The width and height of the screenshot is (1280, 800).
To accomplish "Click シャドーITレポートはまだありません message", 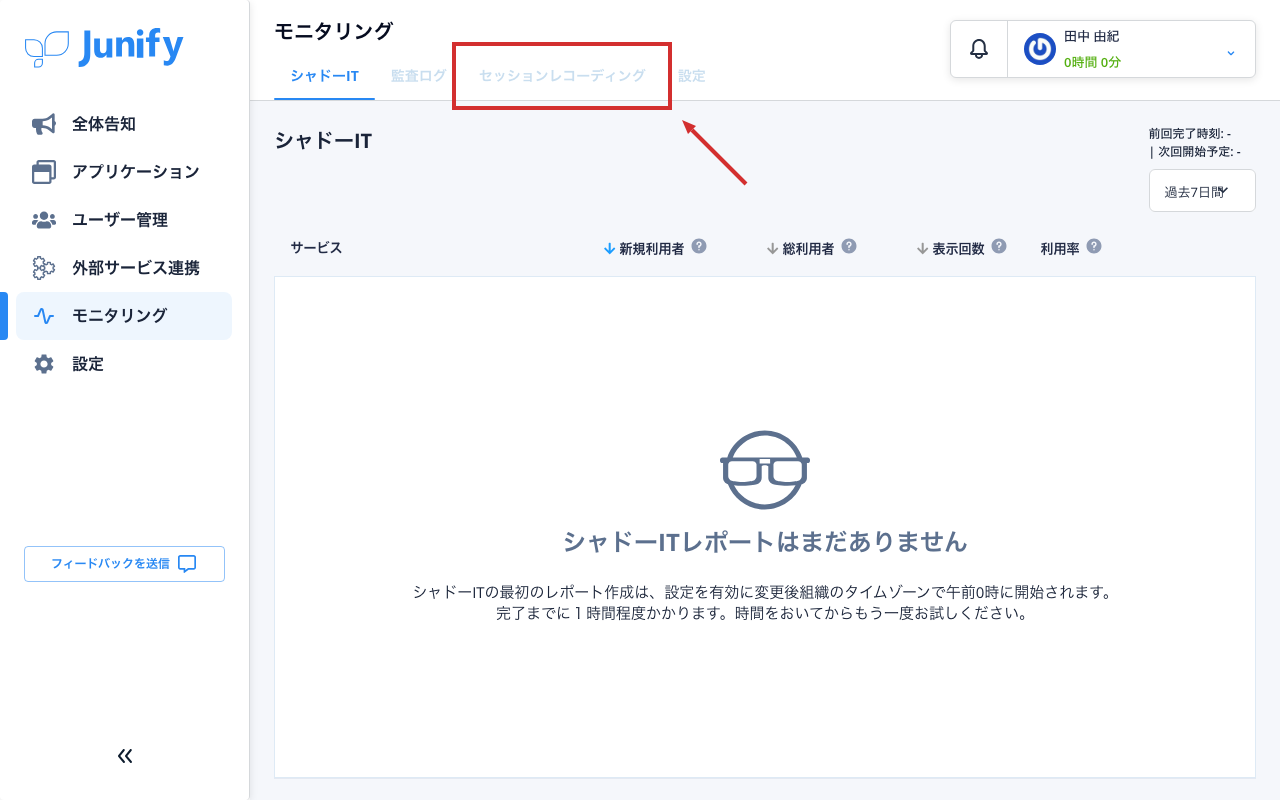I will (765, 542).
